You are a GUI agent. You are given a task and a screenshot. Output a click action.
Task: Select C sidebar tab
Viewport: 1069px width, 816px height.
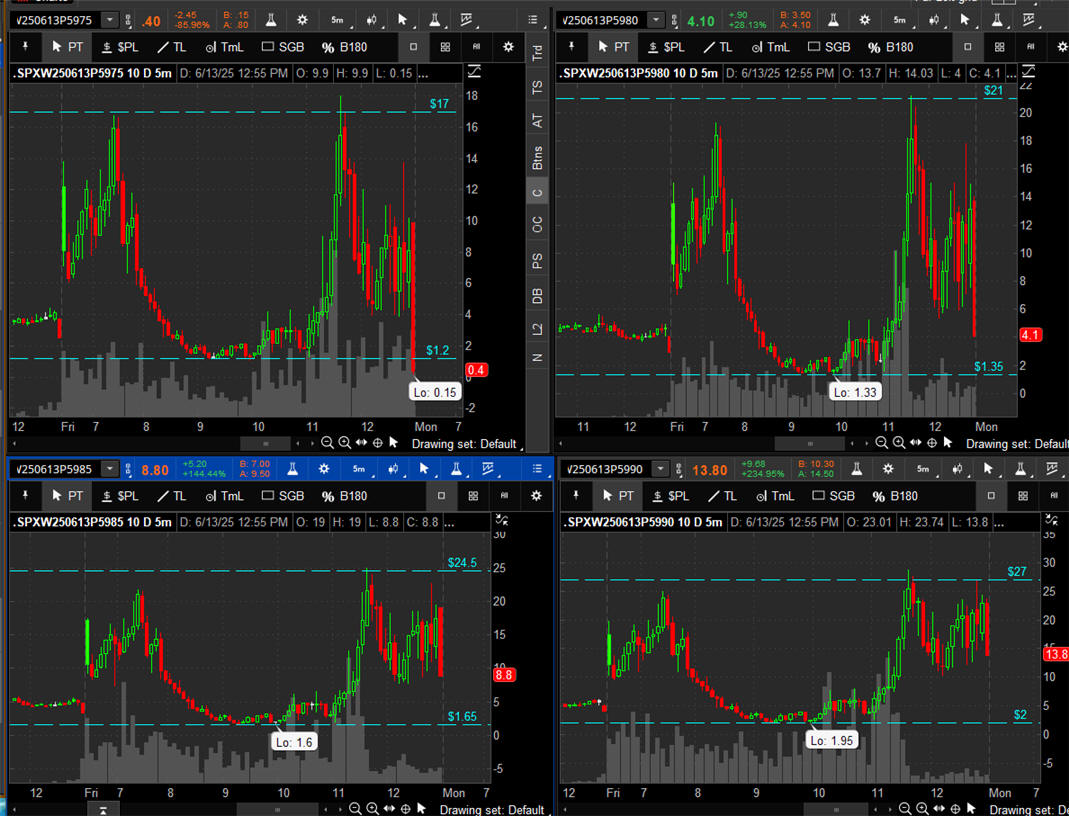[537, 192]
